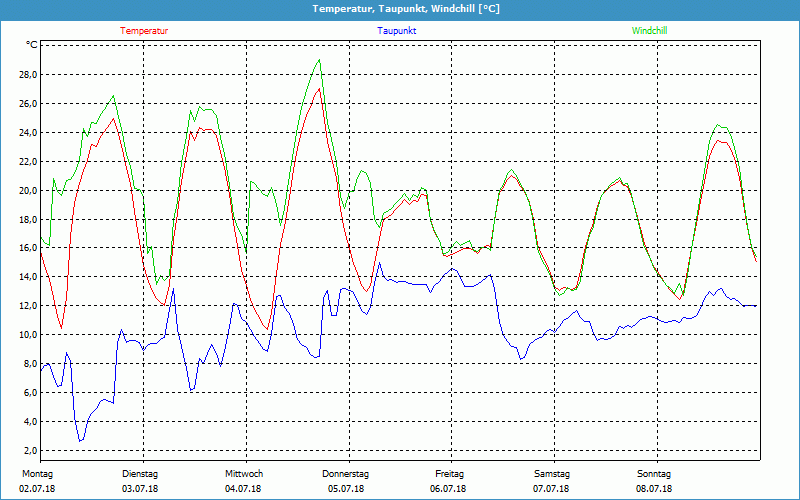Click the red Temperatur legend label
This screenshot has height=500, width=800.
click(x=144, y=31)
